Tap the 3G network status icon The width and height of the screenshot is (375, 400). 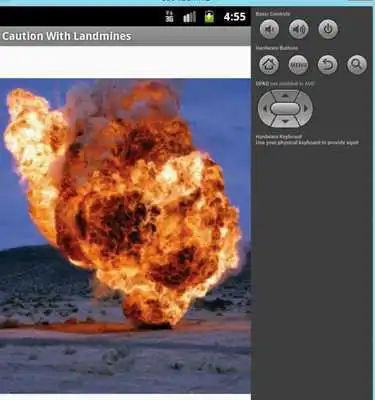[169, 16]
